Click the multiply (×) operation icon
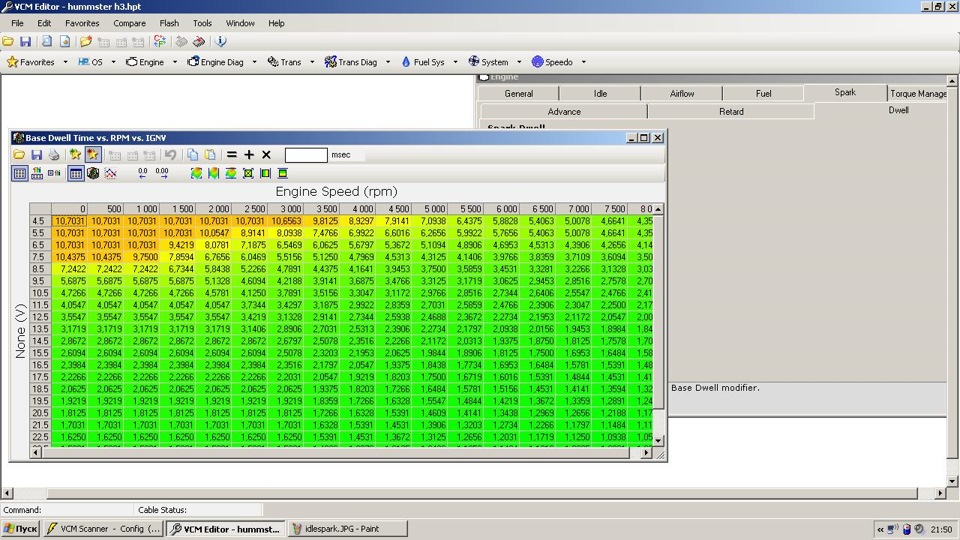The height and width of the screenshot is (540, 960). pos(266,155)
